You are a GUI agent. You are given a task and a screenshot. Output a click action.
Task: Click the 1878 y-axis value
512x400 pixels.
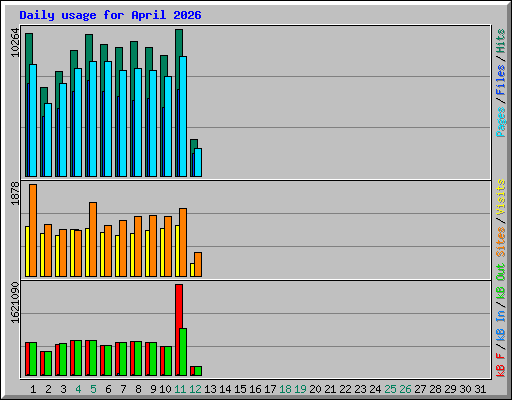(x=15, y=193)
